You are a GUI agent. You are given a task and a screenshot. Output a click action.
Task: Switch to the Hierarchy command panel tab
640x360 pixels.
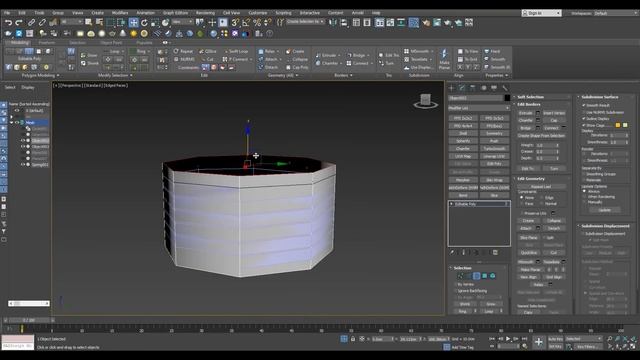473,88
